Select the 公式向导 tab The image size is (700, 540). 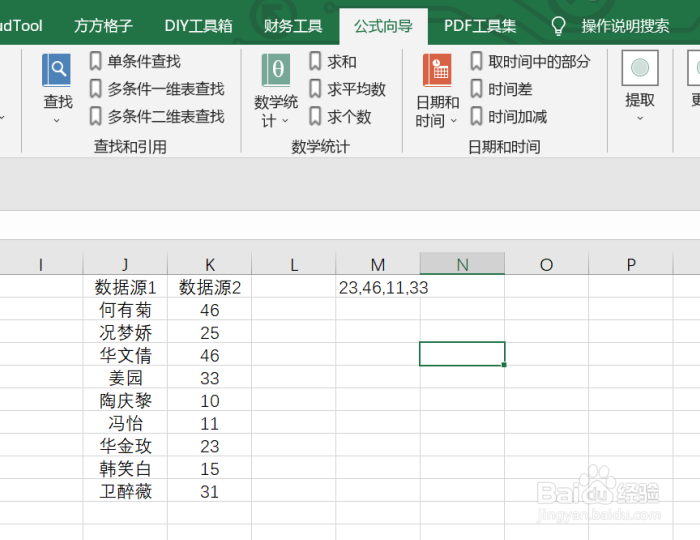(383, 26)
